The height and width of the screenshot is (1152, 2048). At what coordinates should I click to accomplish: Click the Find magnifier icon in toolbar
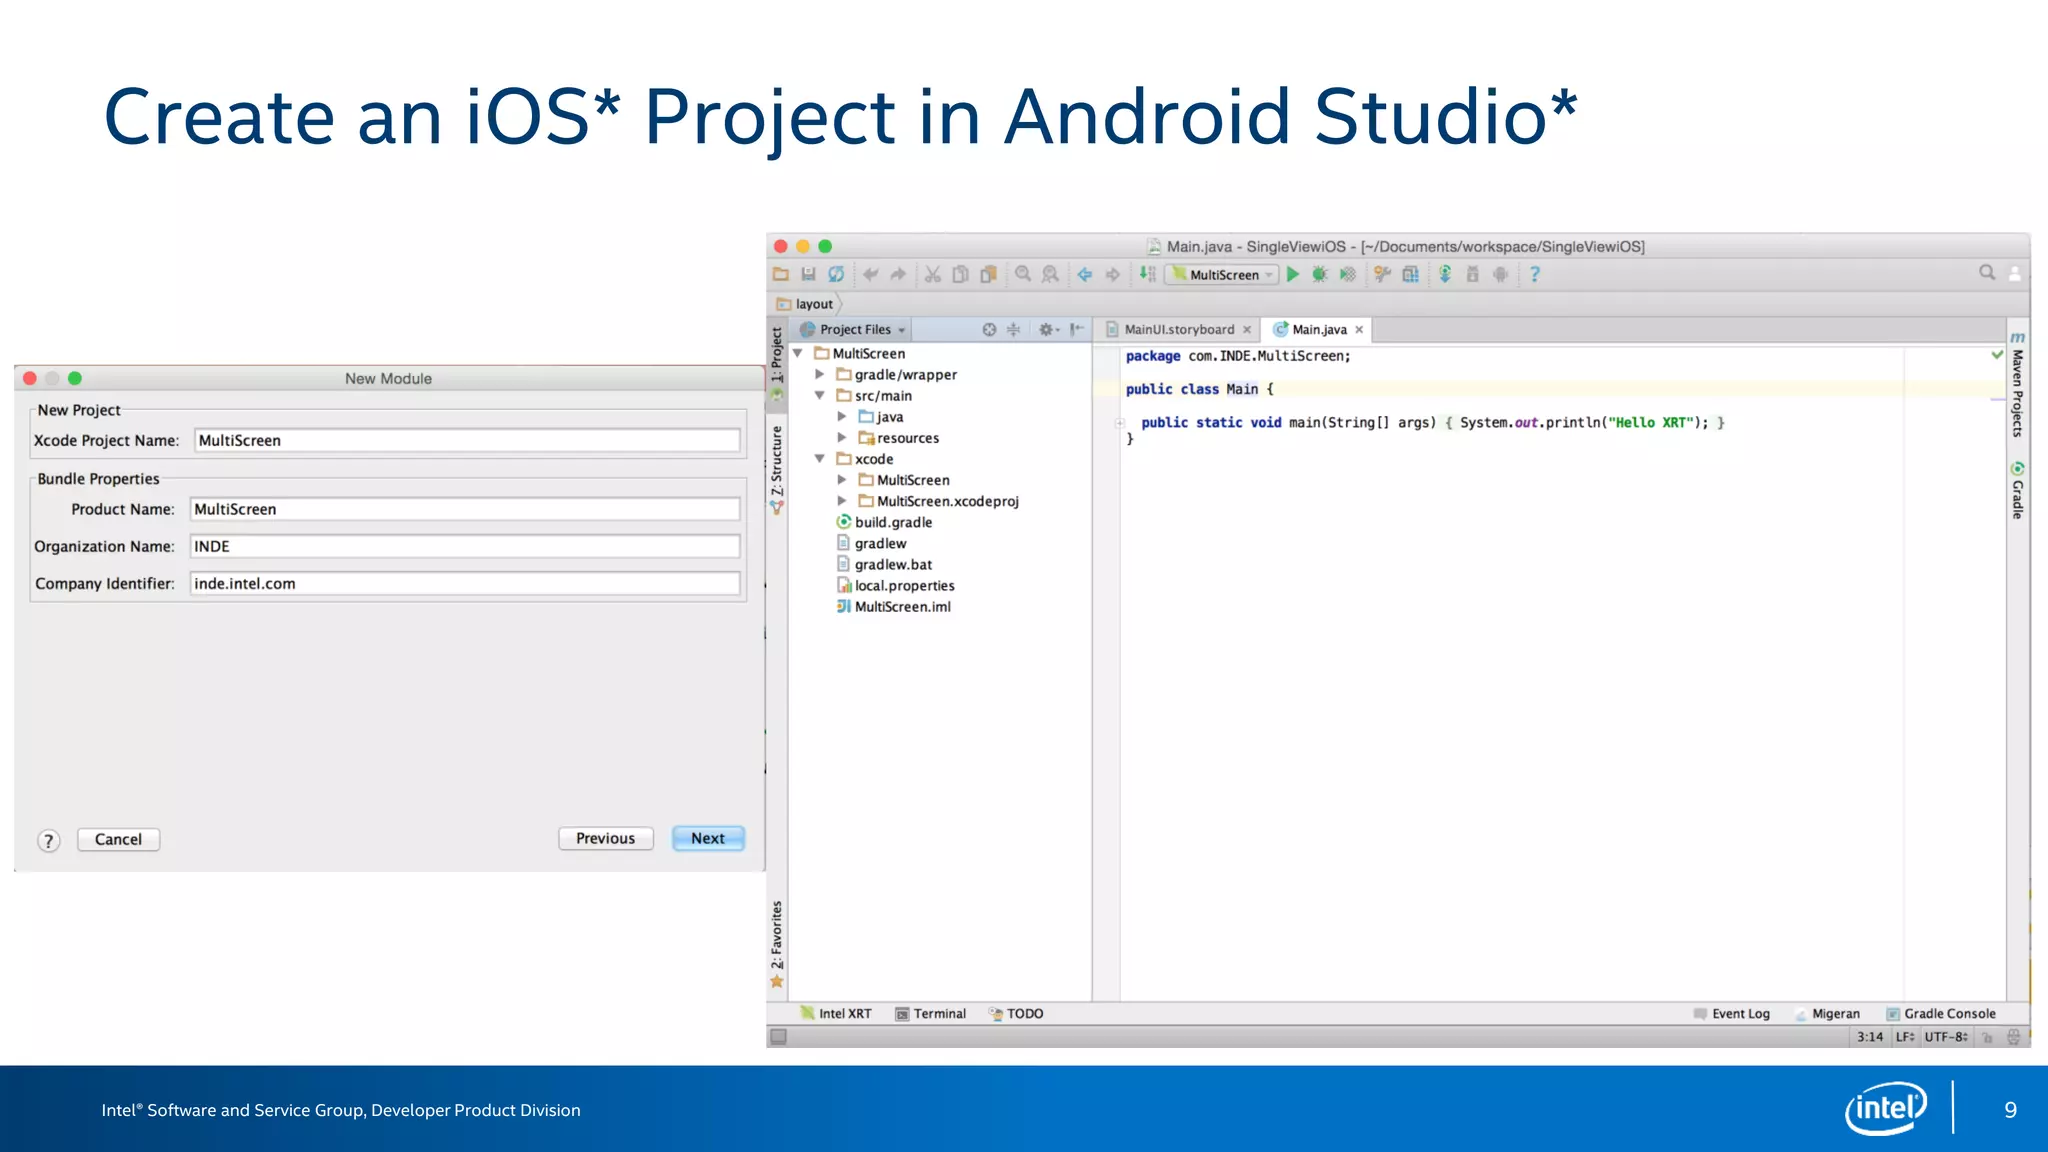tap(1022, 274)
